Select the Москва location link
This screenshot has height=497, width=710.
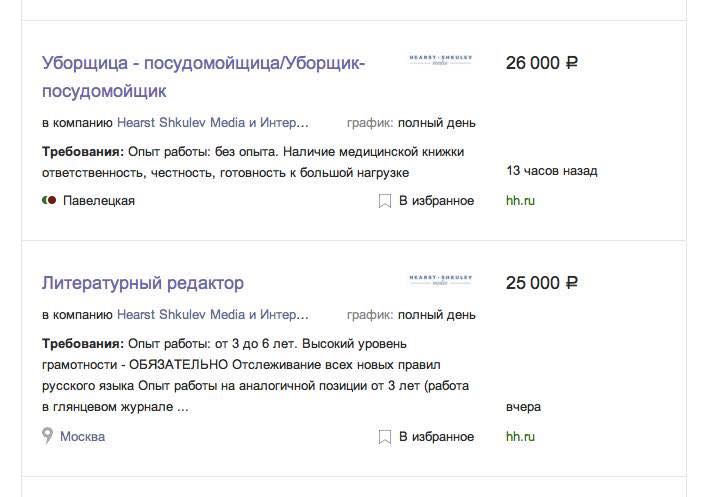(82, 437)
